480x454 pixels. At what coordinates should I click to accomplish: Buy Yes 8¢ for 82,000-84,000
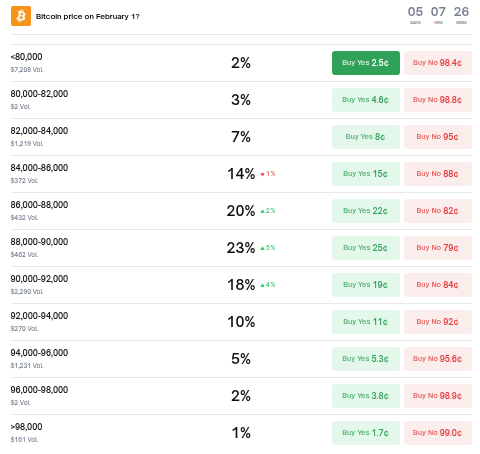click(x=366, y=137)
